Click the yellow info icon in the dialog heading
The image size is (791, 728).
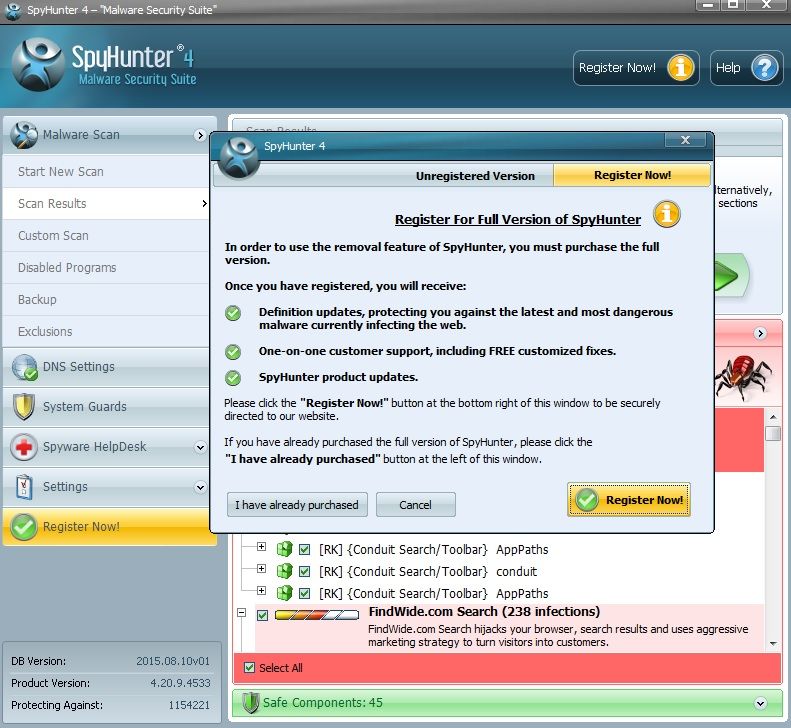point(666,214)
